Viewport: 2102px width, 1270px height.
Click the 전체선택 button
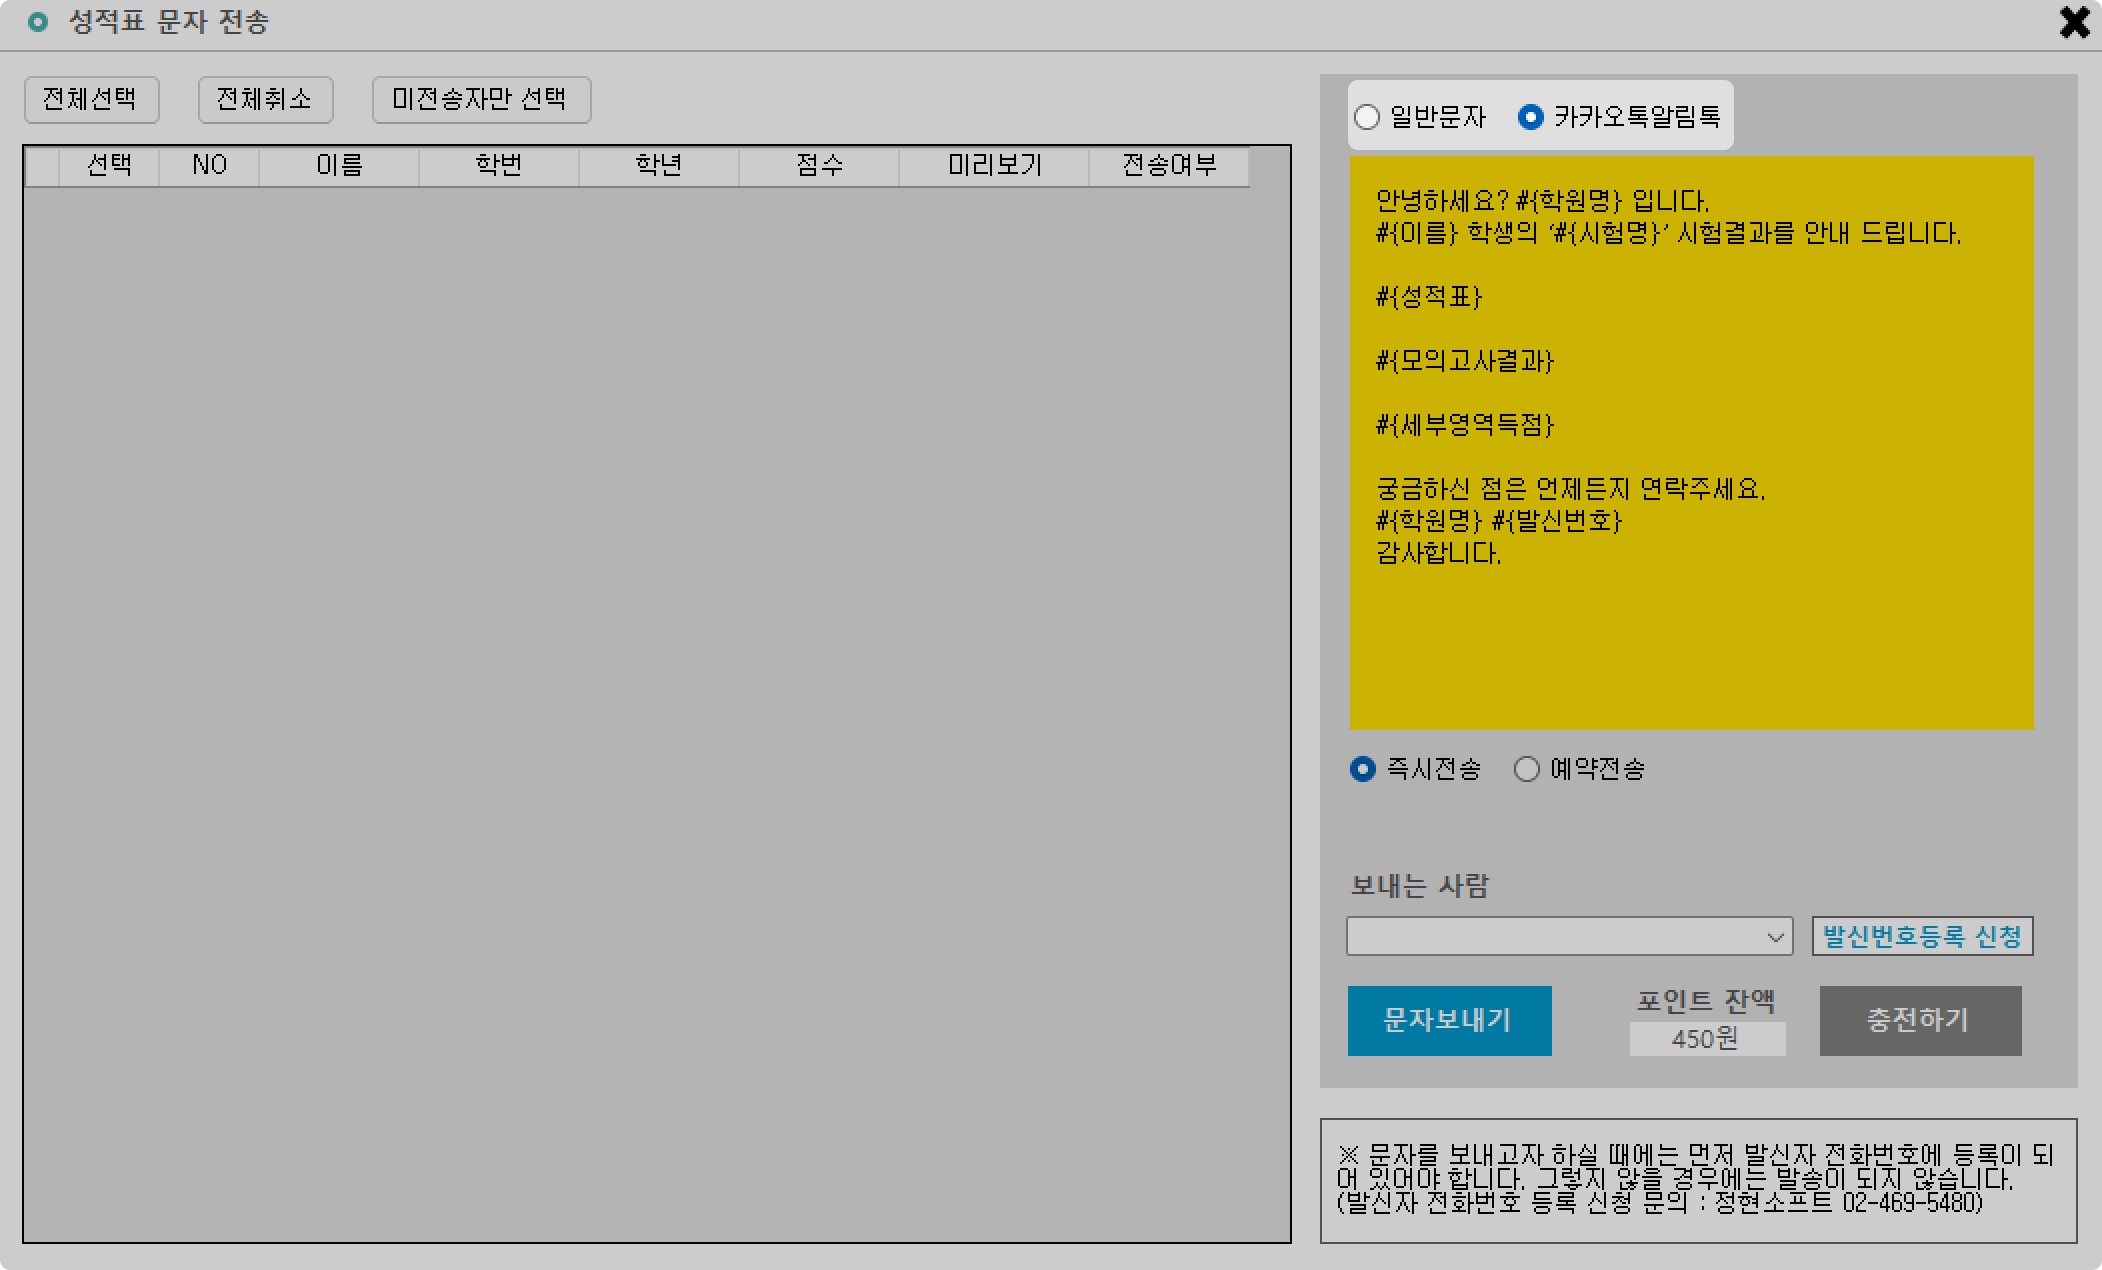point(91,100)
